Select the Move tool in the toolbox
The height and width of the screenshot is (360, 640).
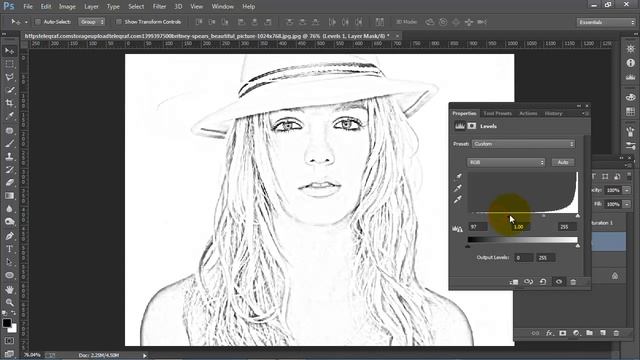(9, 51)
